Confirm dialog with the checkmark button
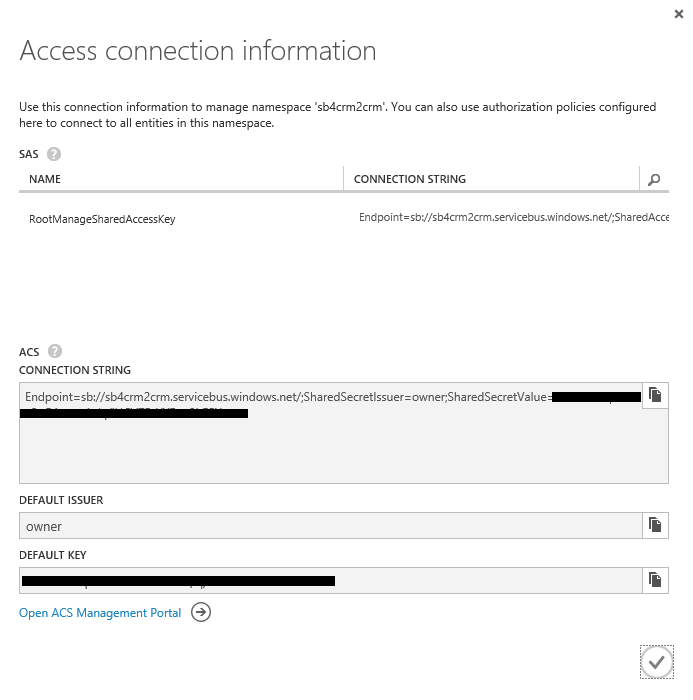Screen dimensions: 693x700 click(x=656, y=661)
